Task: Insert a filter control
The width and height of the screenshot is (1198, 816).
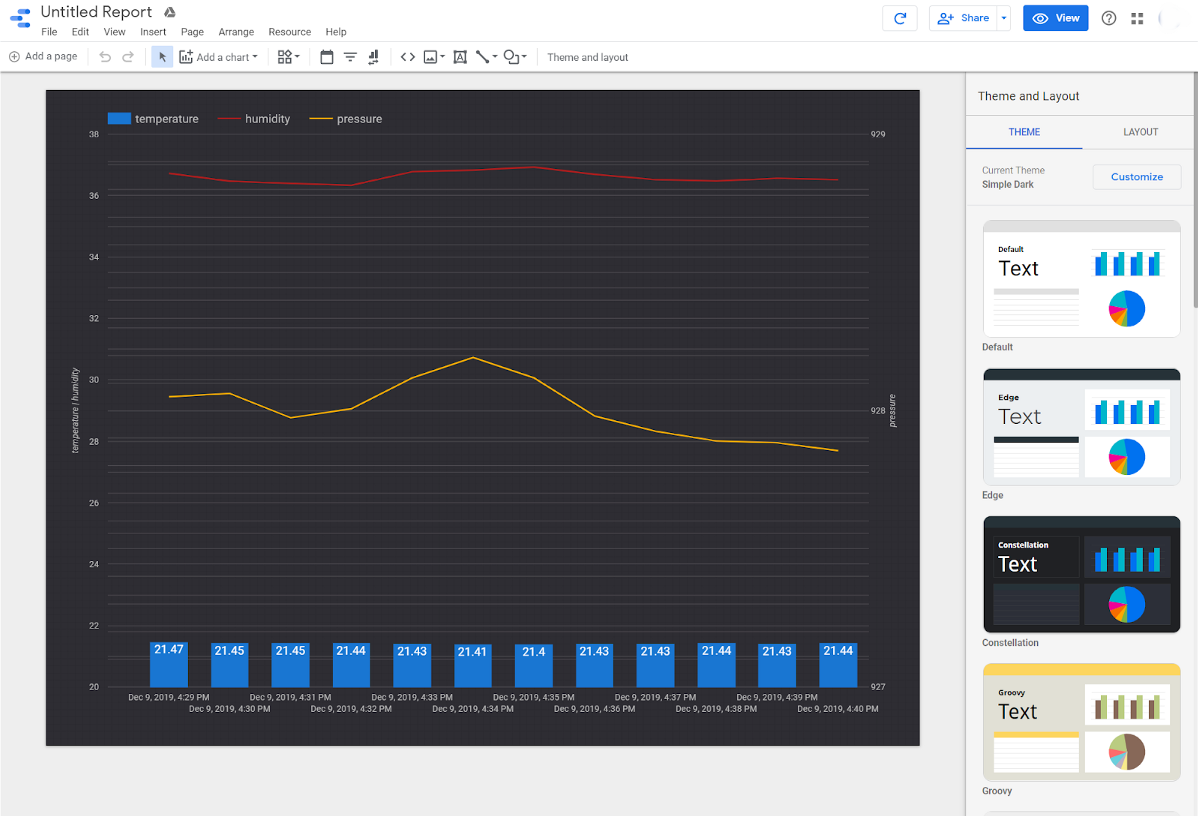Action: click(349, 57)
